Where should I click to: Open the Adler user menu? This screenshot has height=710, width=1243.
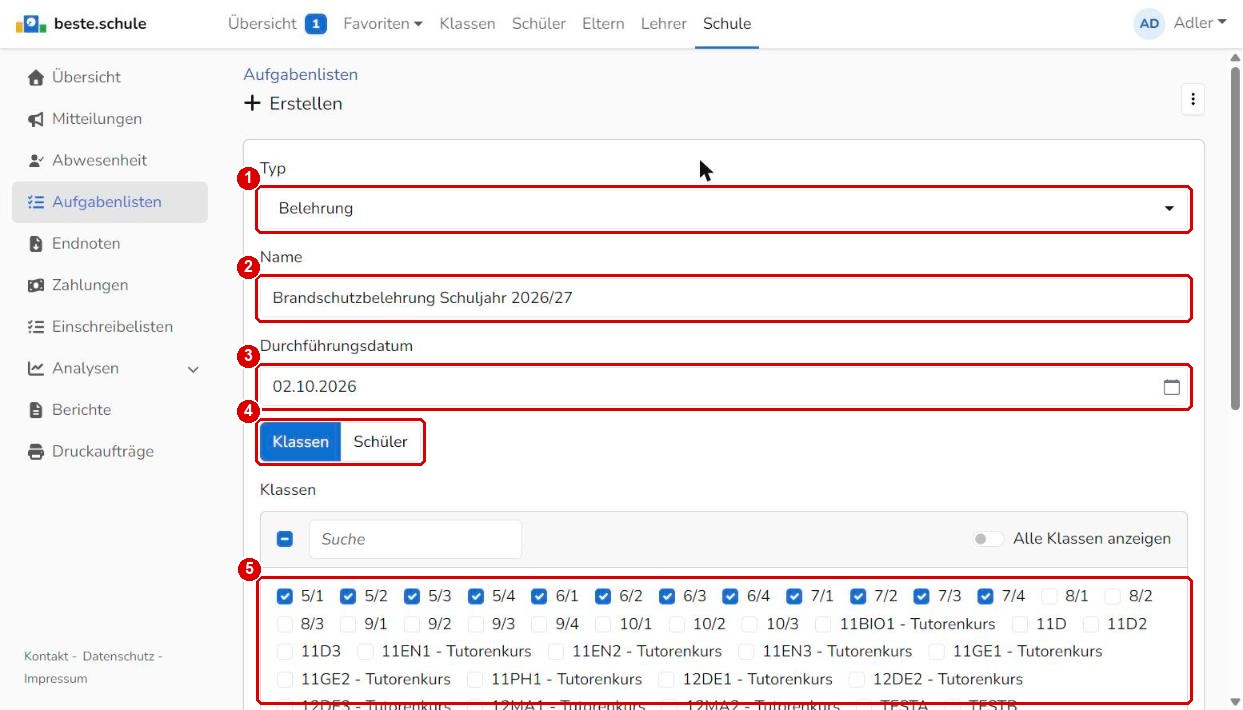coord(1200,23)
